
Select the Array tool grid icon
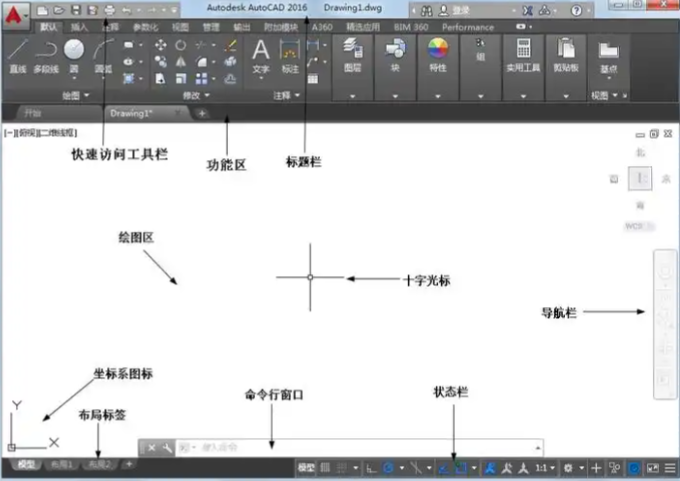click(201, 79)
